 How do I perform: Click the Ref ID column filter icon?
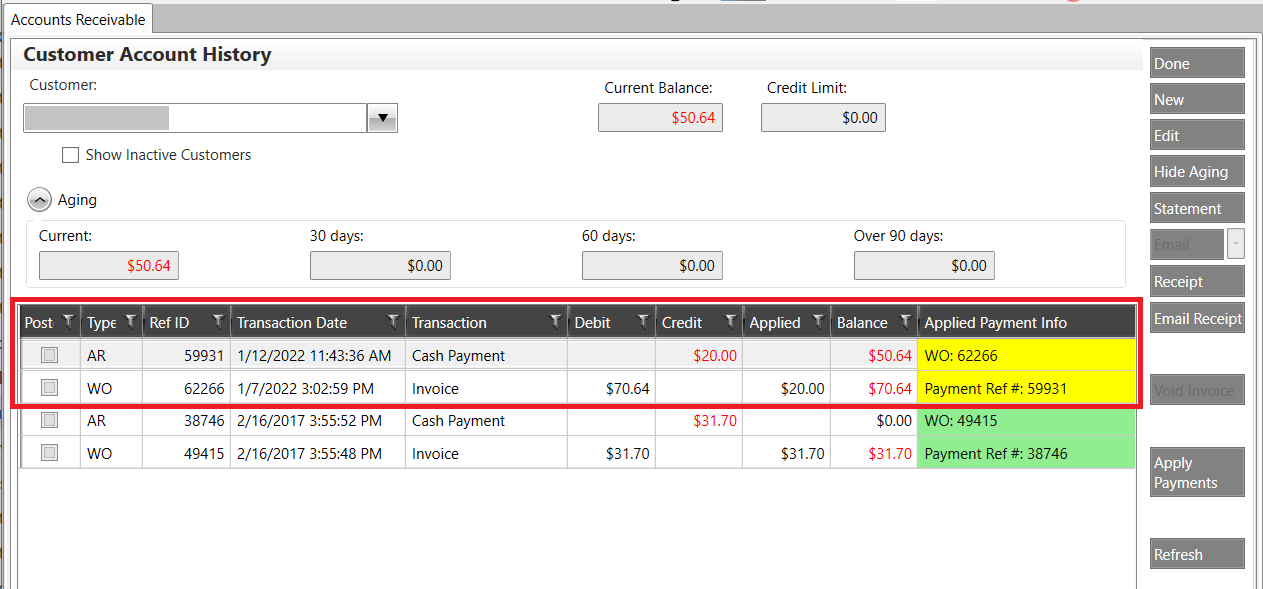pos(218,322)
